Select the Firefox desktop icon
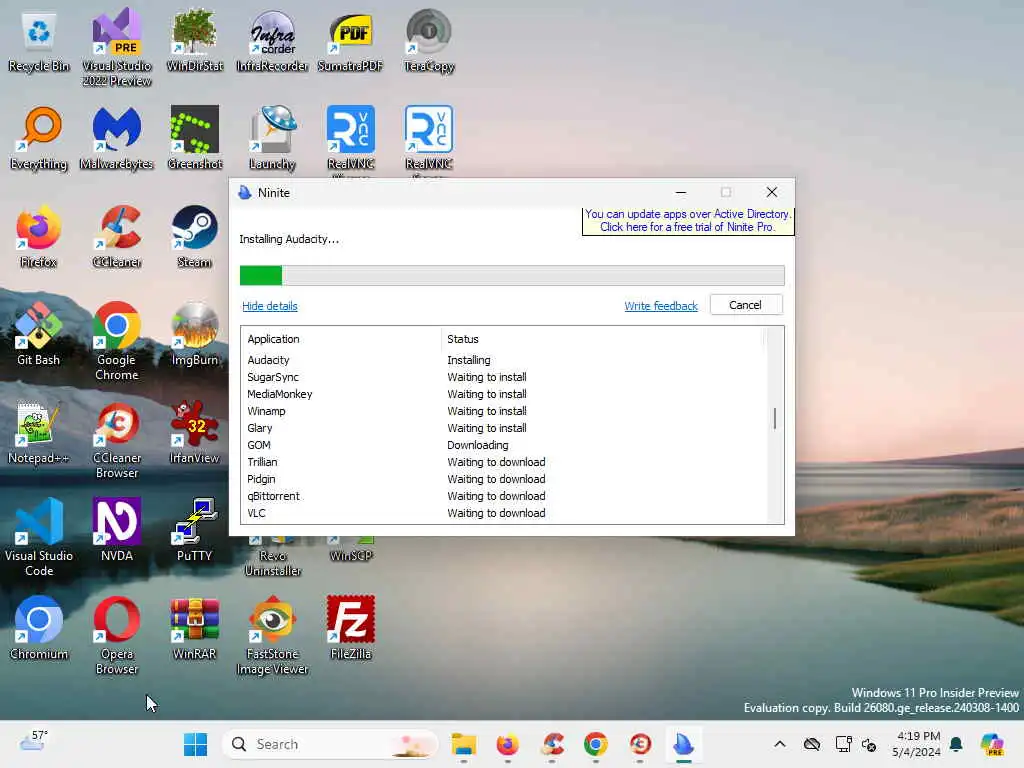Image resolution: width=1024 pixels, height=768 pixels. pos(39,236)
